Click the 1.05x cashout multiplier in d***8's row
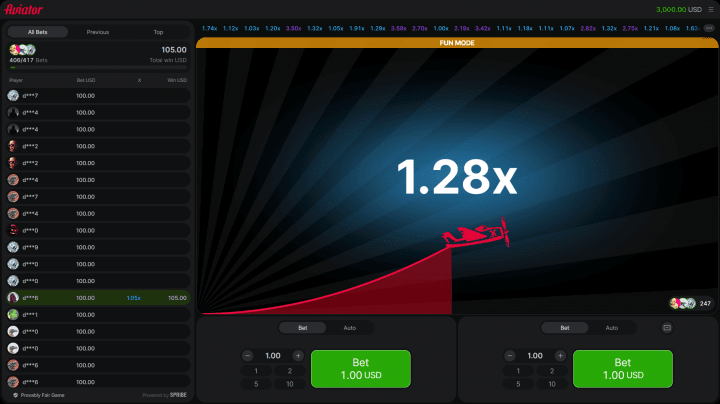This screenshot has height=404, width=720. [x=134, y=298]
